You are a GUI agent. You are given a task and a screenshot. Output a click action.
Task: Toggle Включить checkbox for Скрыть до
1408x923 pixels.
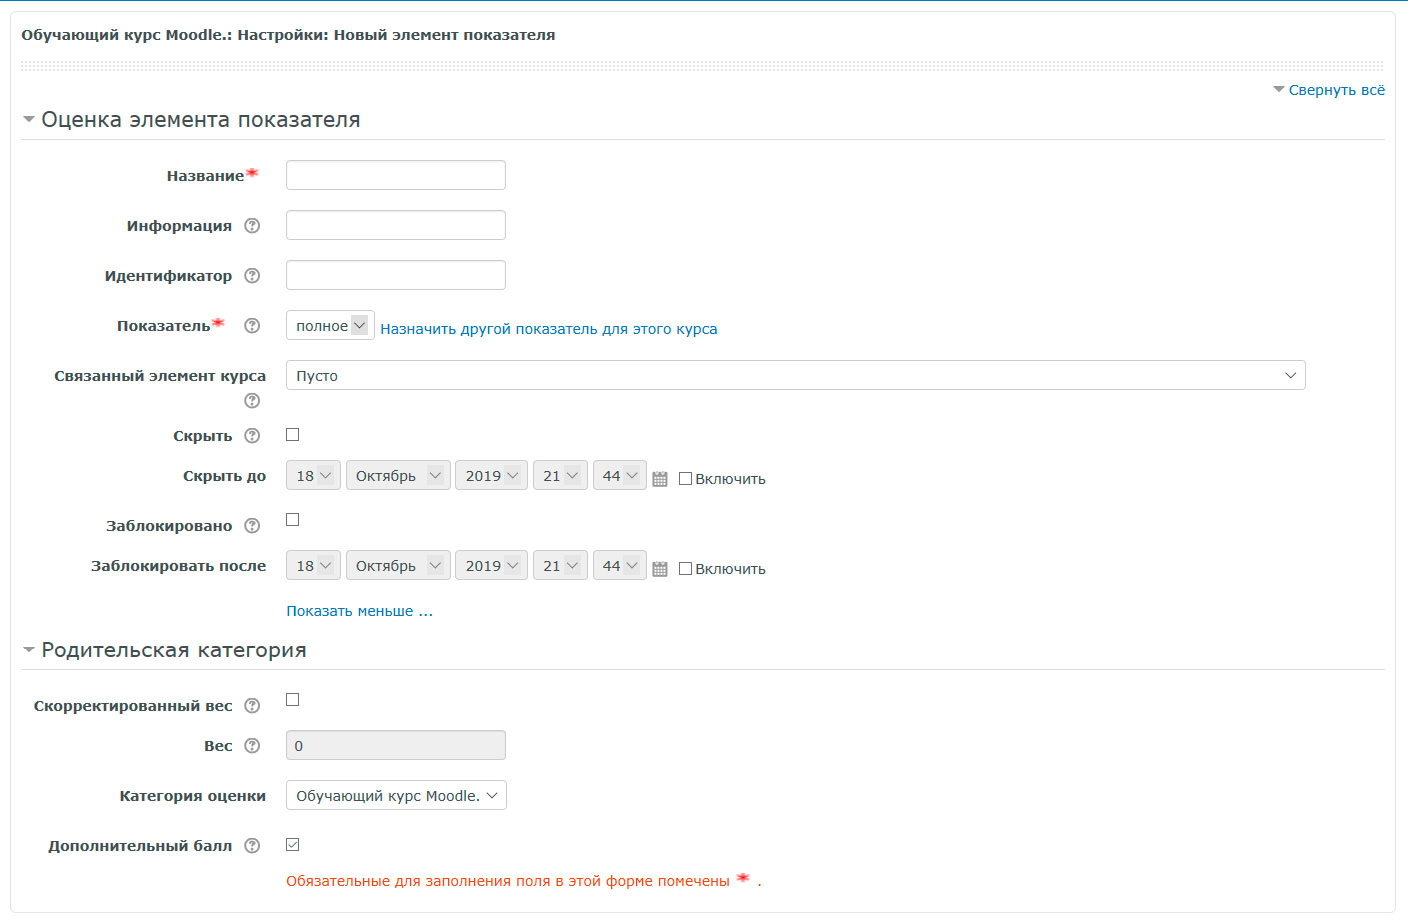click(685, 479)
